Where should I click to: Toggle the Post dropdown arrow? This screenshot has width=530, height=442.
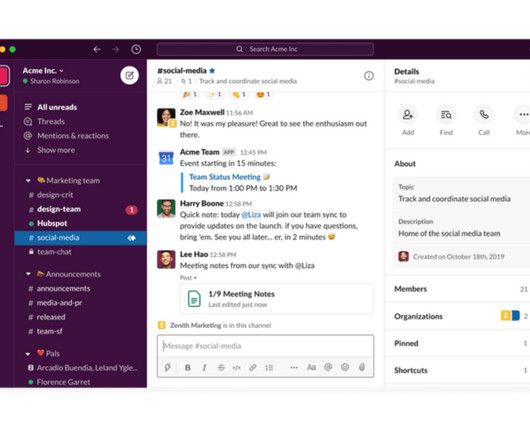pyautogui.click(x=195, y=278)
